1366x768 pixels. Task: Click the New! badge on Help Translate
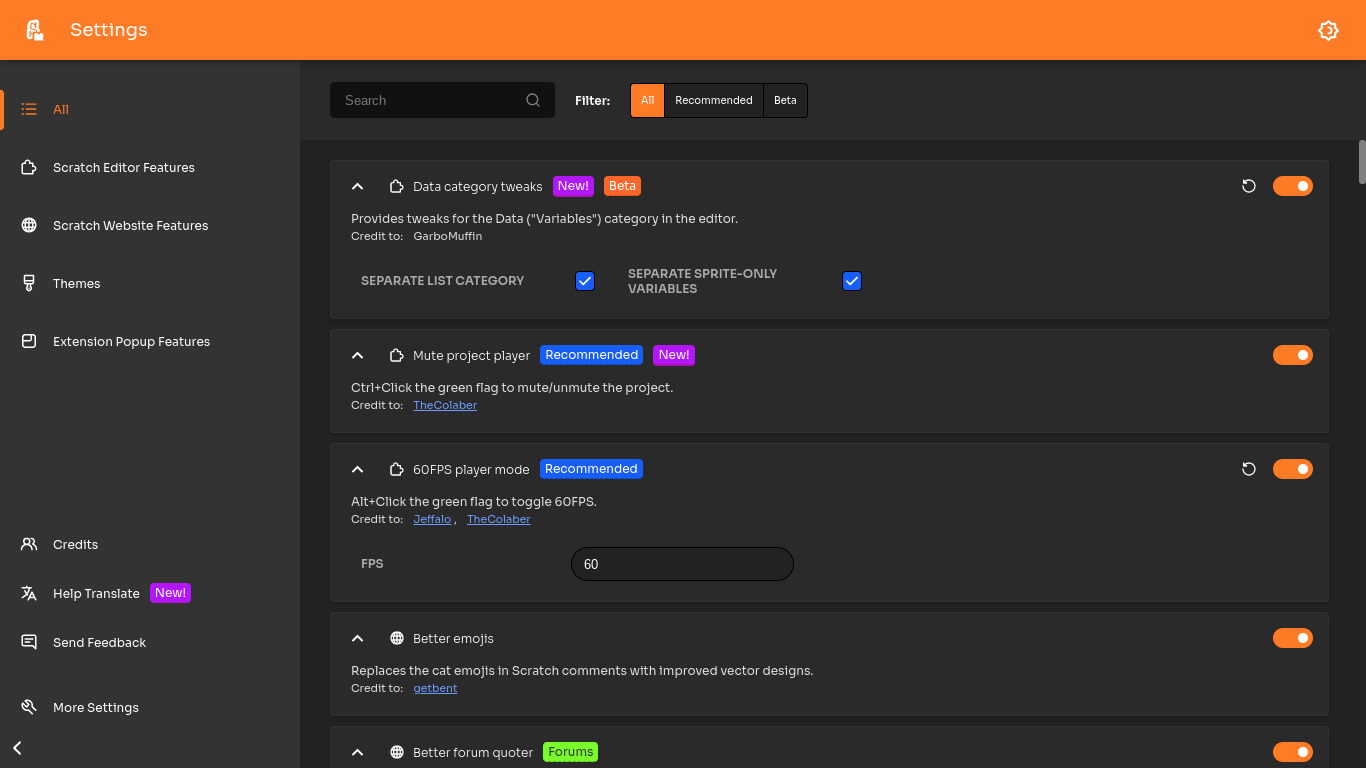pos(170,593)
